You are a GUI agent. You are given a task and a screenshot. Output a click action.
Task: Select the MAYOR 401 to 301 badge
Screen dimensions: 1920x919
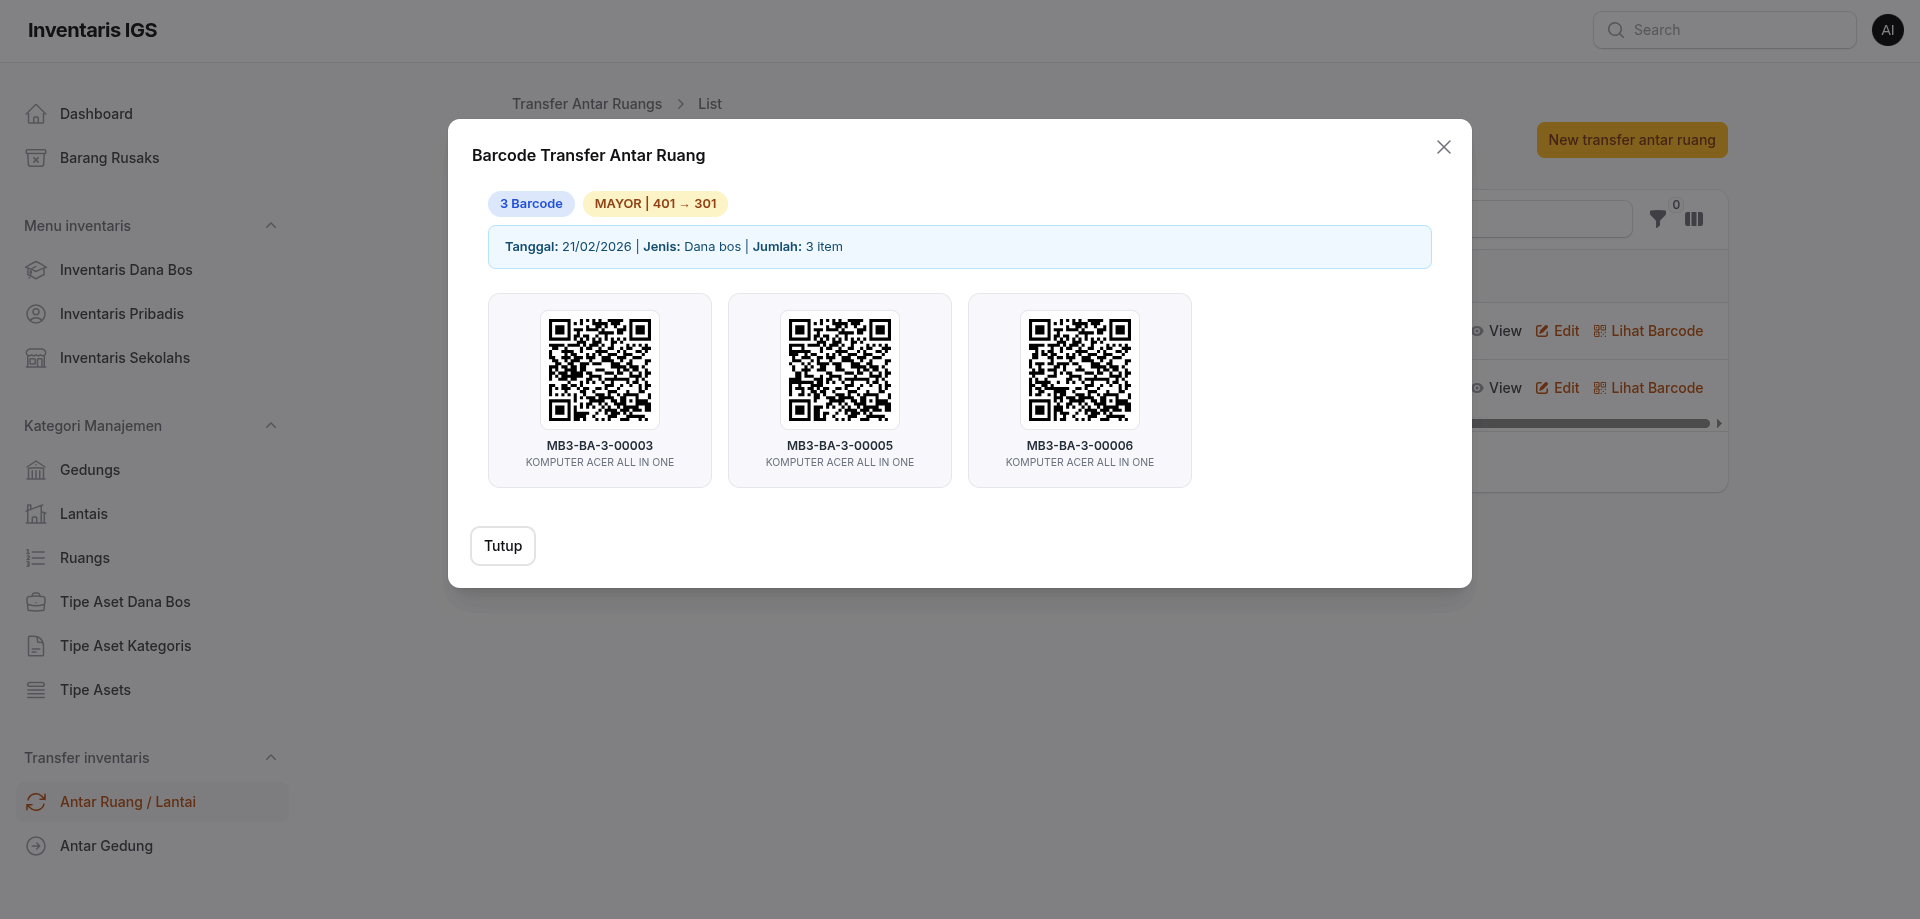655,204
